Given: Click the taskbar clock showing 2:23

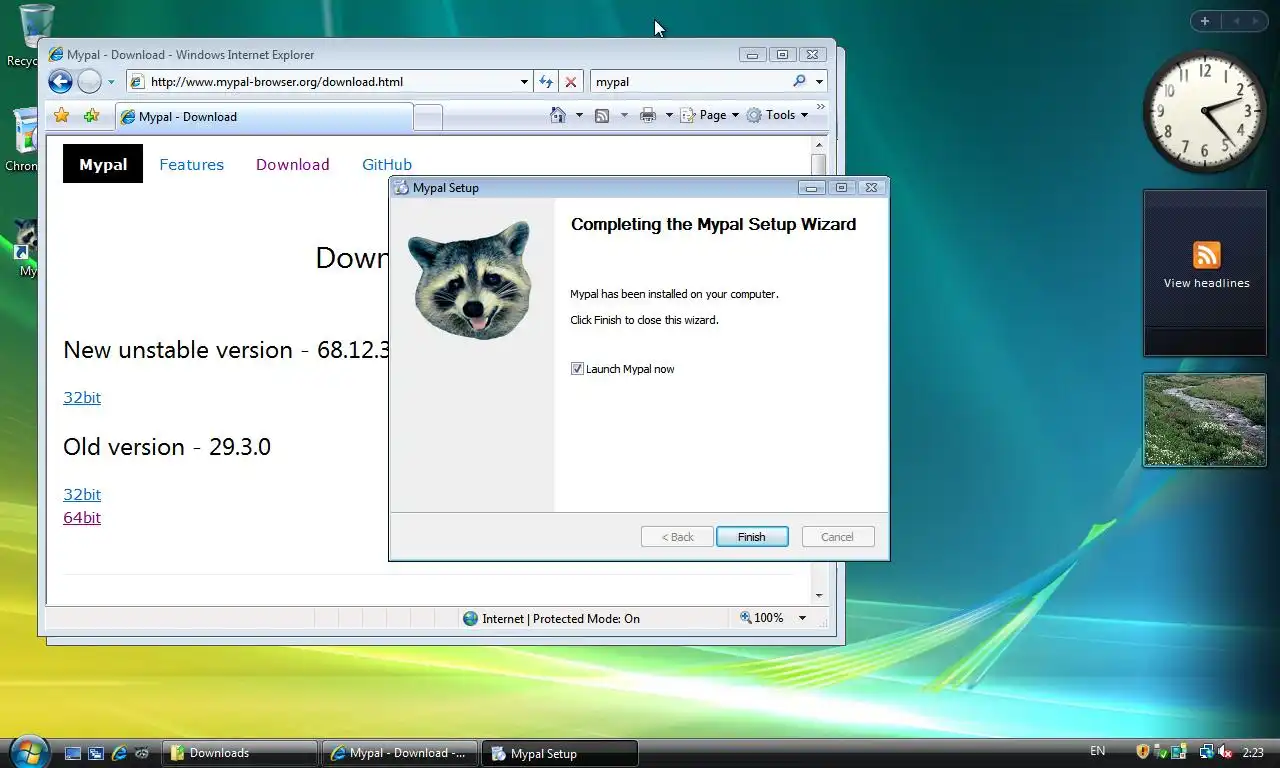Looking at the screenshot, I should click(1253, 752).
